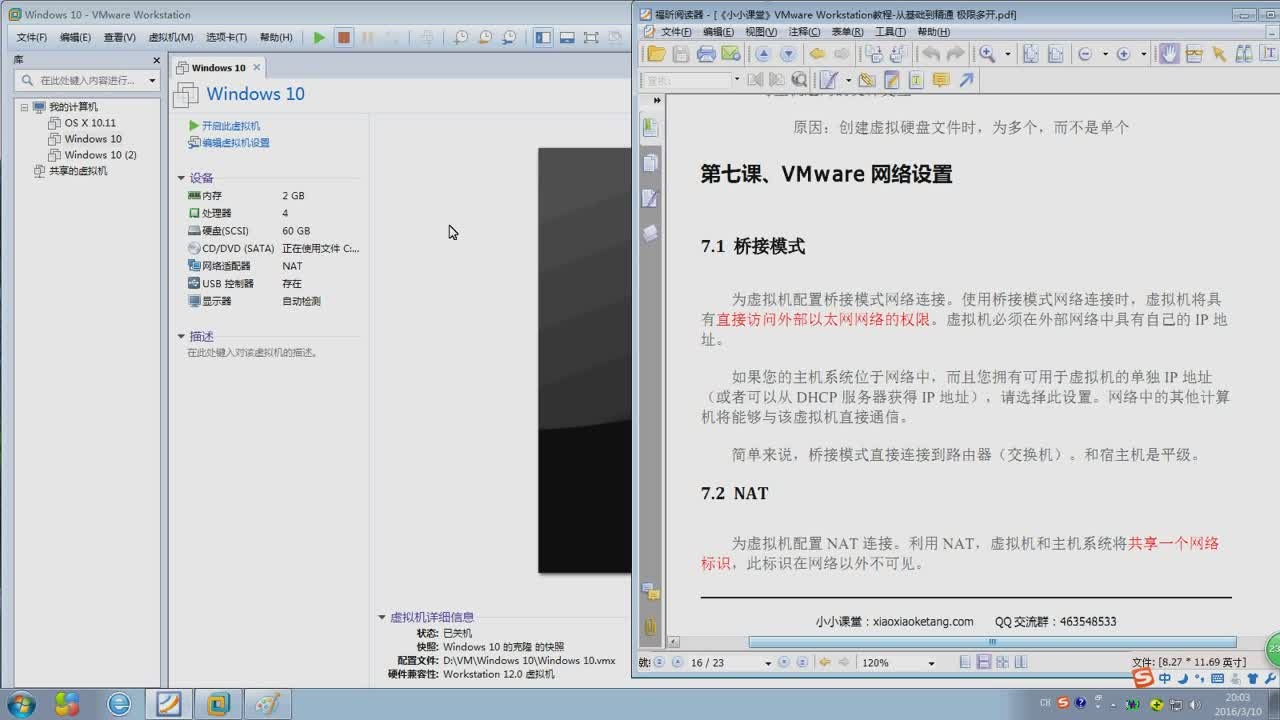Toggle VMware library sidebar view icon
This screenshot has width=1280, height=720.
tap(543, 37)
